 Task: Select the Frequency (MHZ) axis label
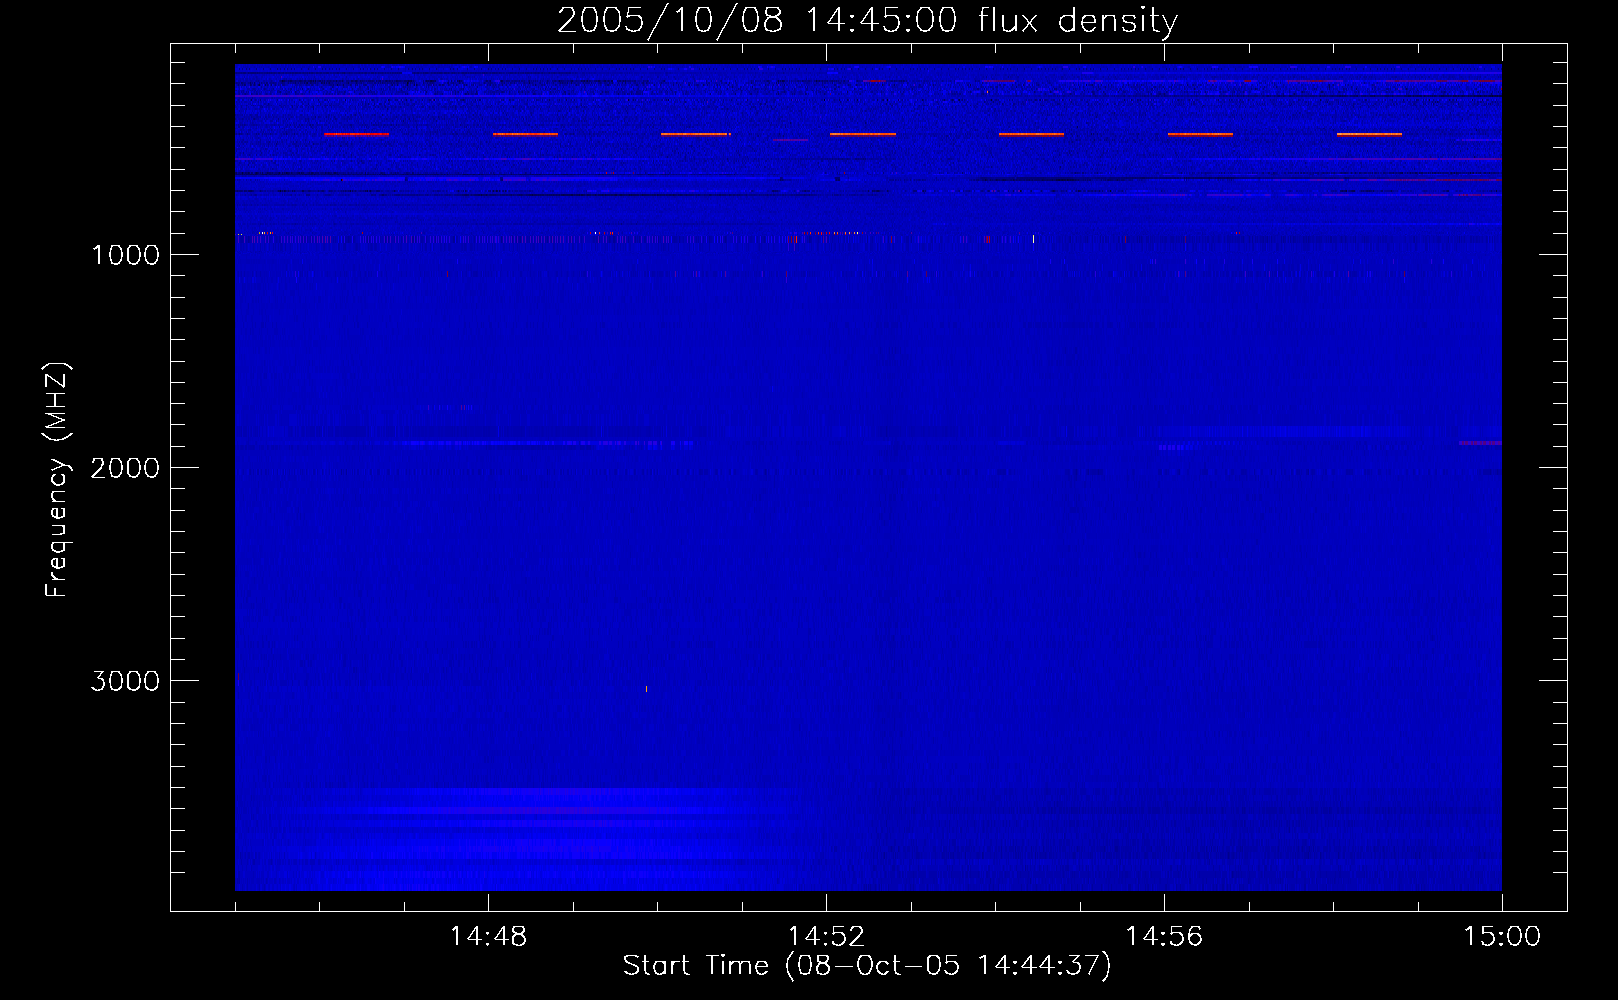(x=57, y=479)
